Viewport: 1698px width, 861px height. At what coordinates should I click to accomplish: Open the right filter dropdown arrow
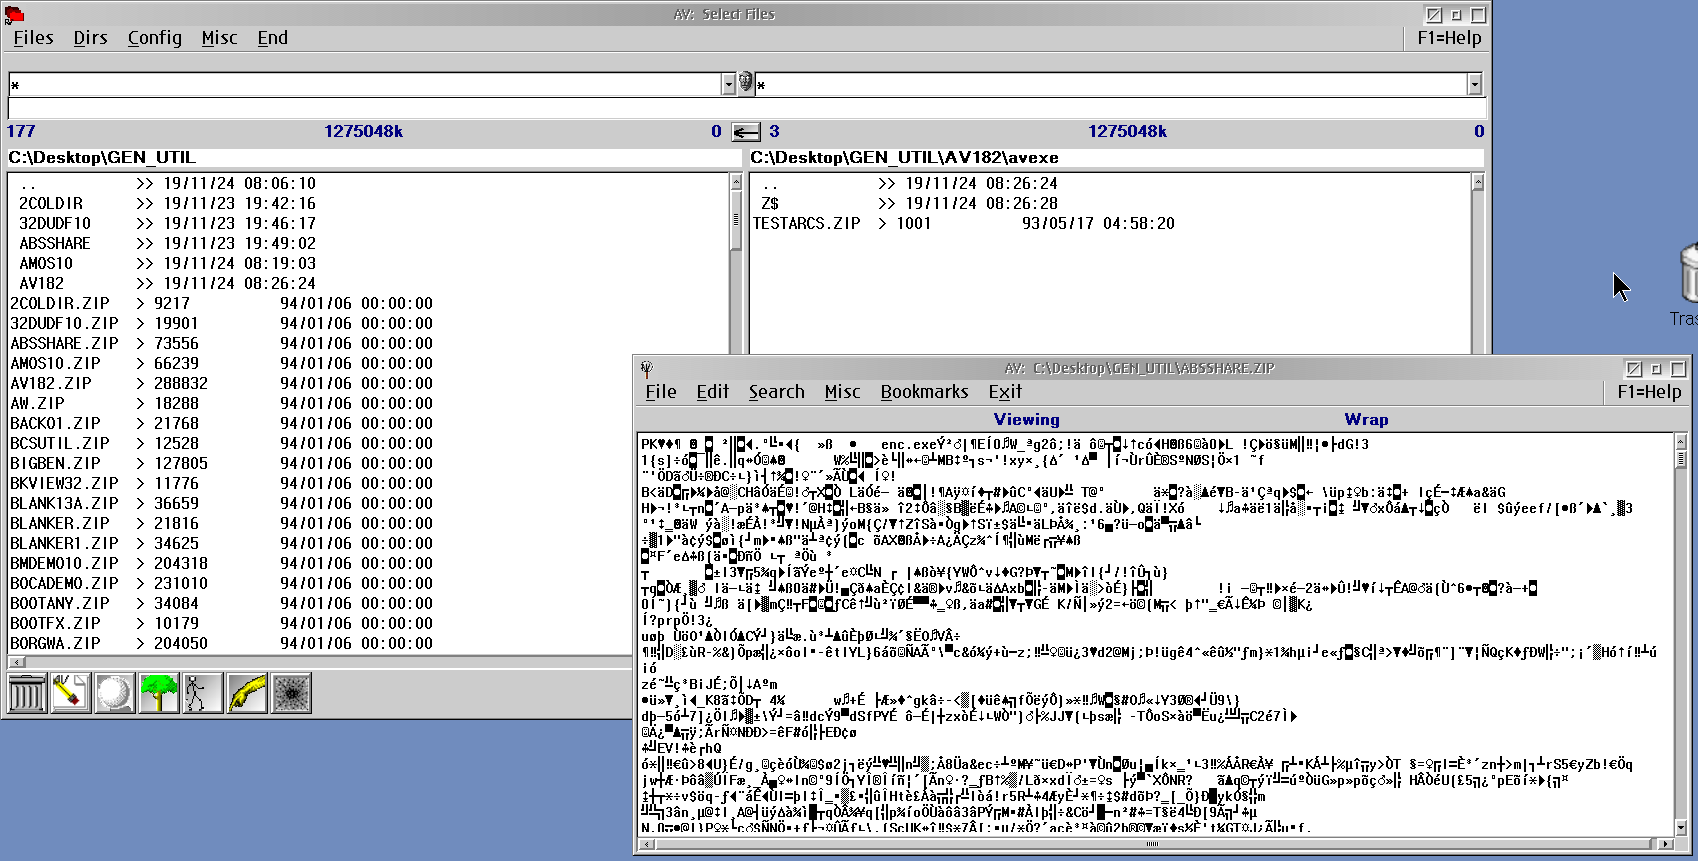click(1475, 85)
